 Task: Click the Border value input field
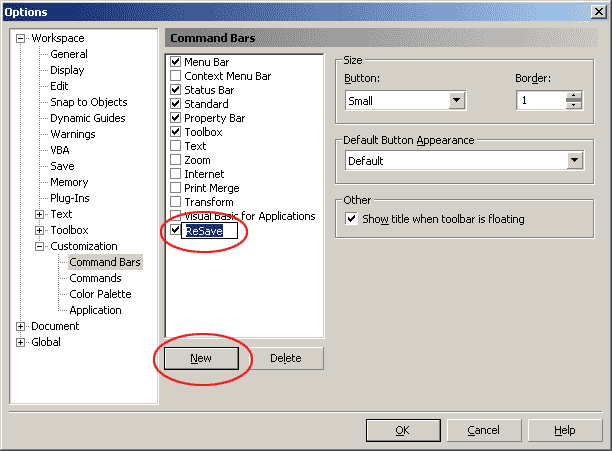click(542, 100)
